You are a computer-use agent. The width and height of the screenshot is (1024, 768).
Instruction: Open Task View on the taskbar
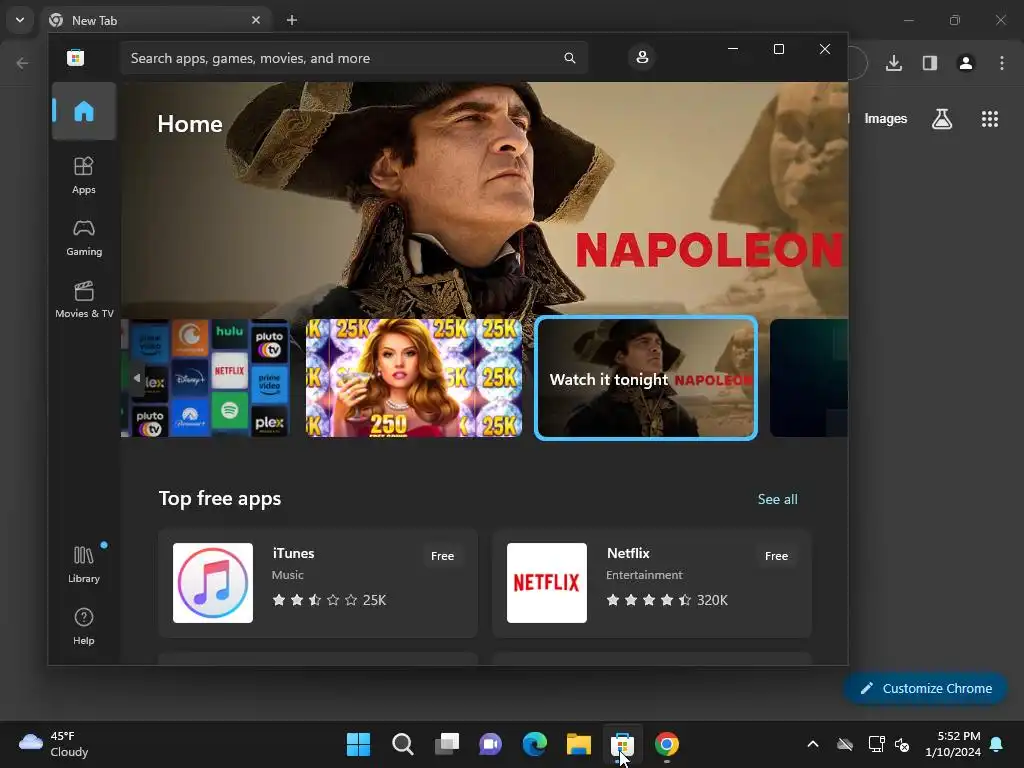pyautogui.click(x=447, y=744)
